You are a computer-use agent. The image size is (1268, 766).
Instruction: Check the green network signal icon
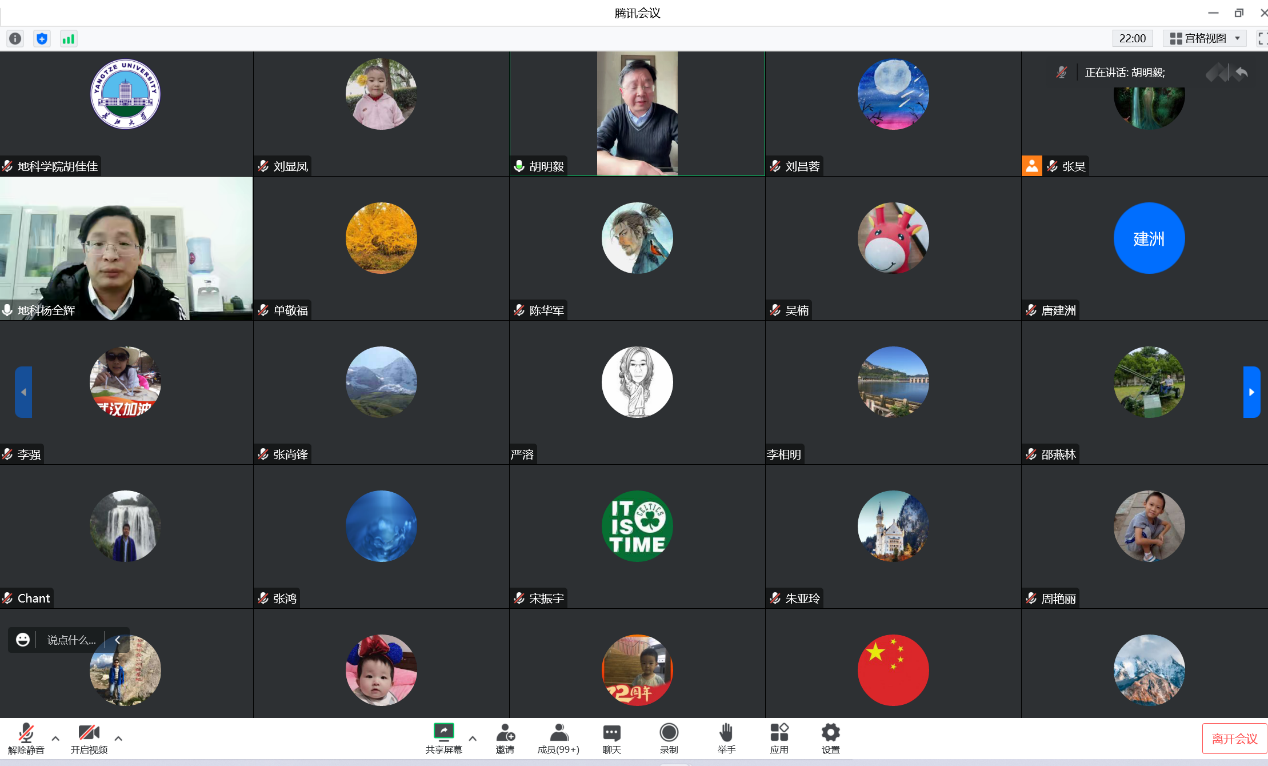coord(68,38)
